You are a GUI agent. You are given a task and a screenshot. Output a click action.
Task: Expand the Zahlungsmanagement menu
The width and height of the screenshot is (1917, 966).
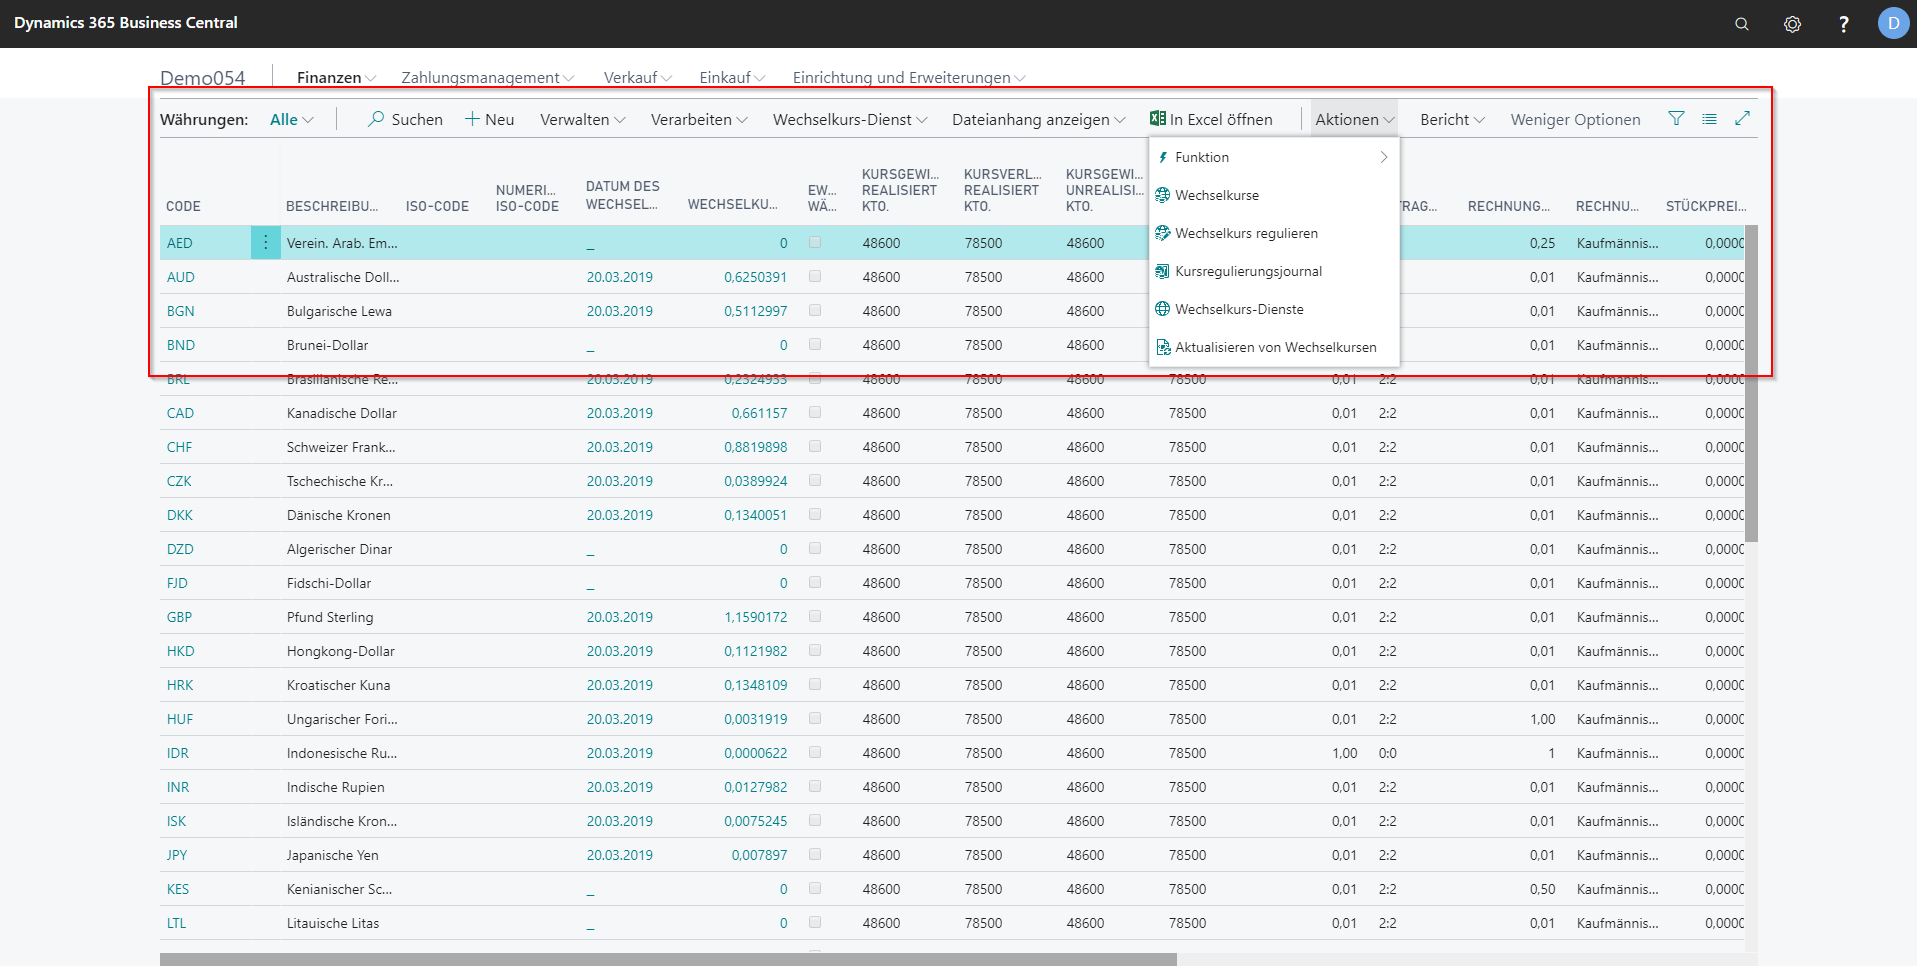tap(488, 77)
